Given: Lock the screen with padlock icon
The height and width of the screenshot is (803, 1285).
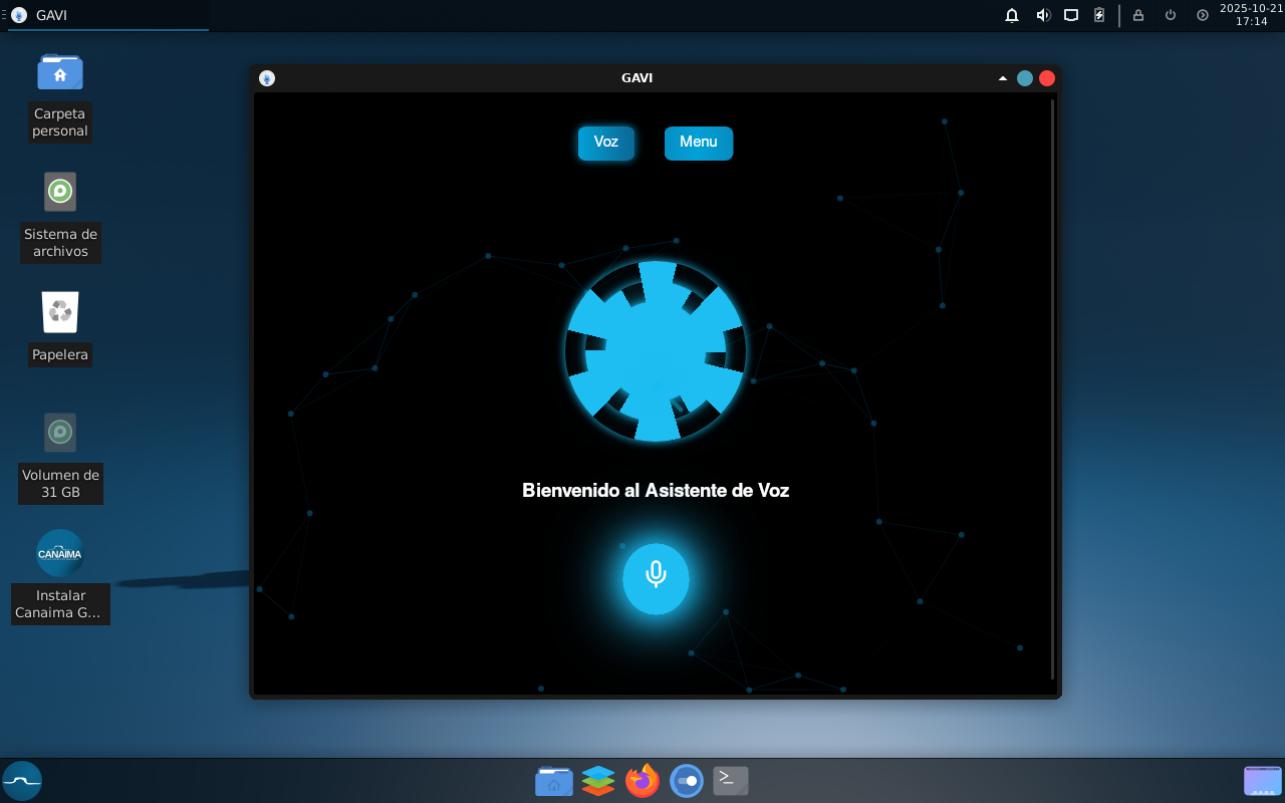Looking at the screenshot, I should [1138, 15].
